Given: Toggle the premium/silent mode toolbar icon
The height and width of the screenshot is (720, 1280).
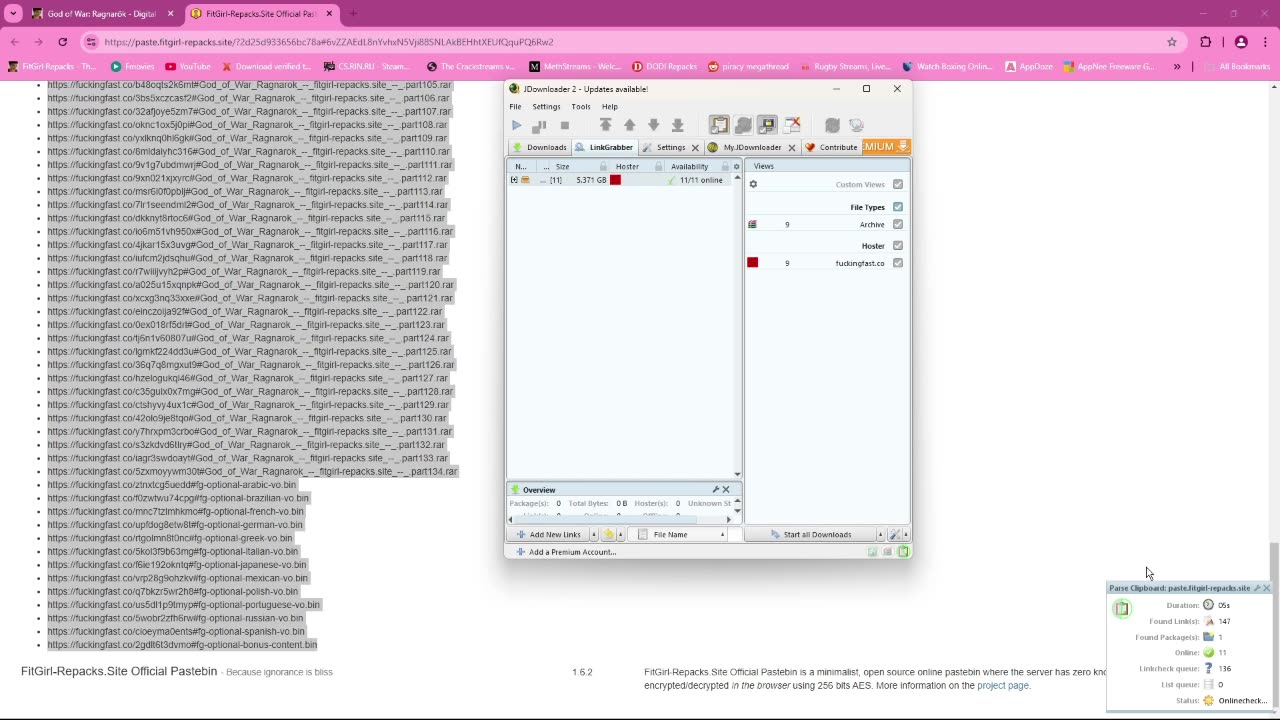Looking at the screenshot, I should click(x=767, y=125).
